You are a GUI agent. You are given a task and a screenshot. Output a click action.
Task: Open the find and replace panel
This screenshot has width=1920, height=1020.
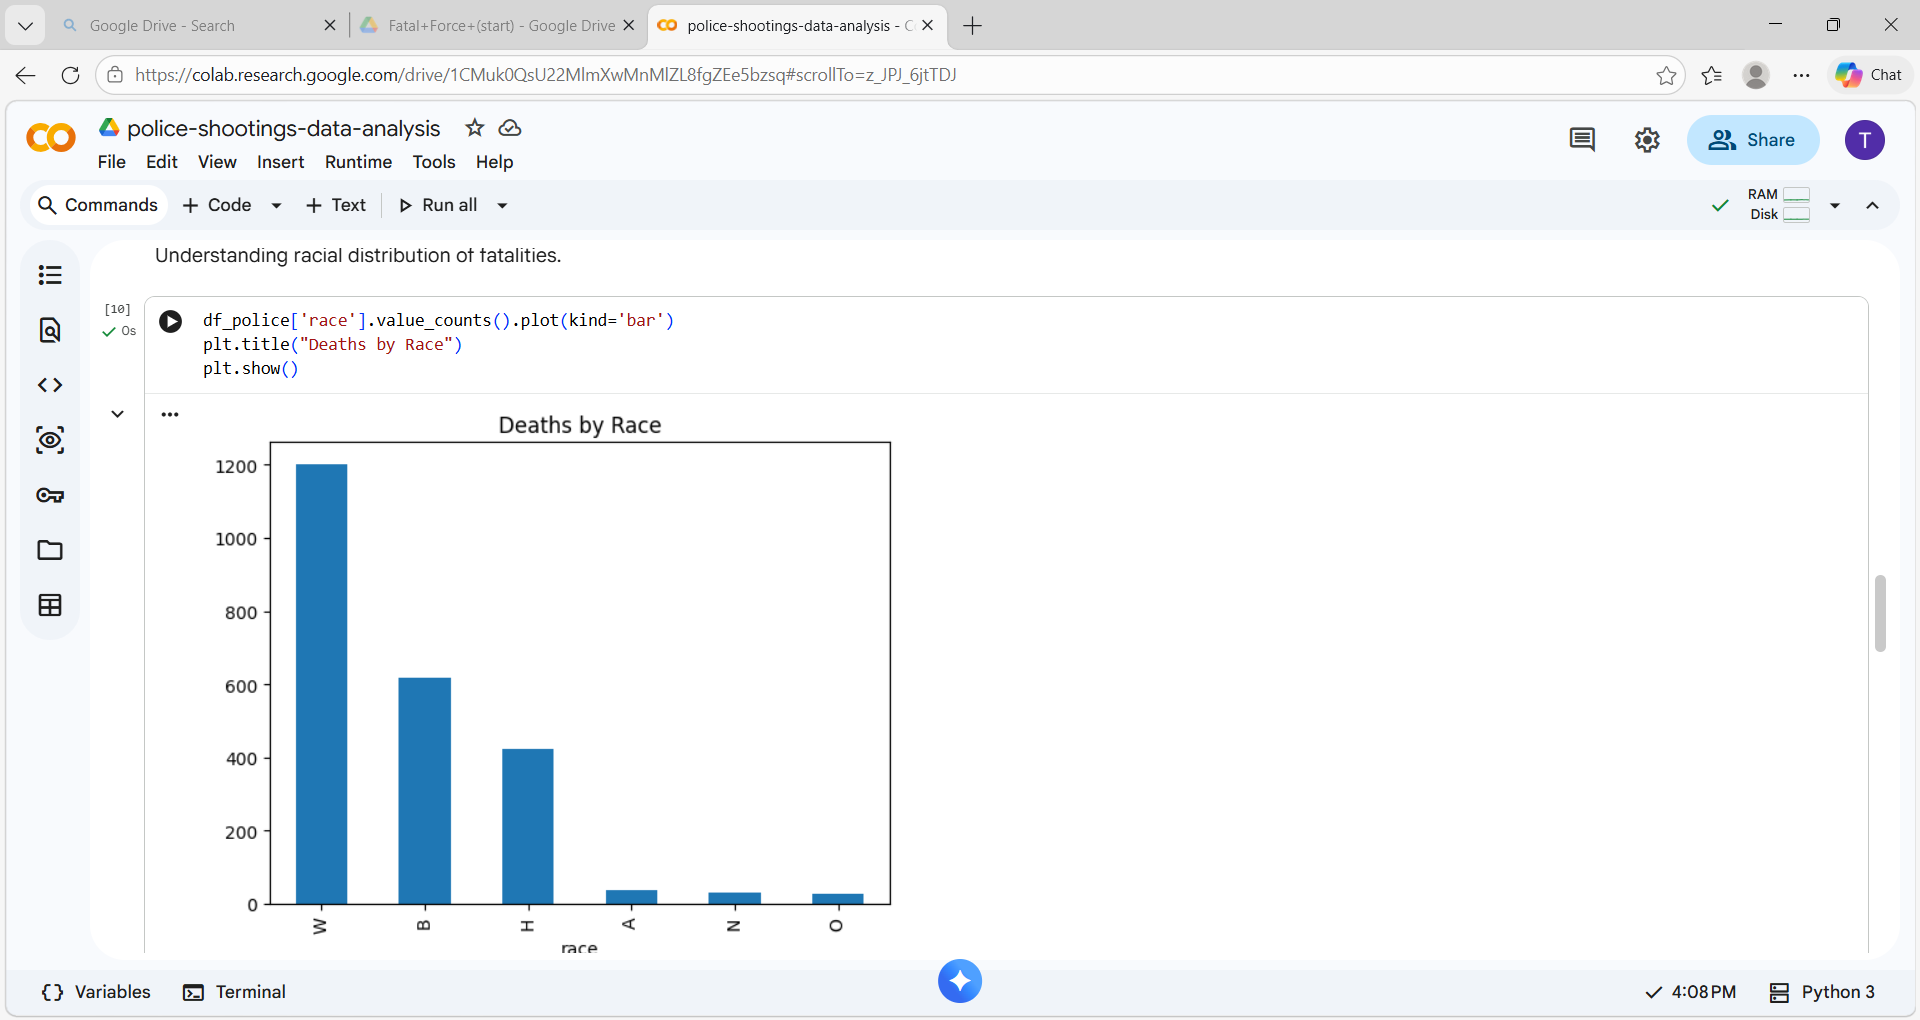tap(50, 330)
